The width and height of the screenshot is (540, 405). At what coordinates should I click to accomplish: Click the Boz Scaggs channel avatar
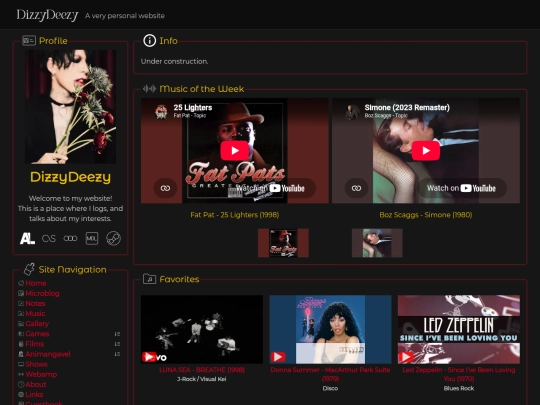pos(352,112)
